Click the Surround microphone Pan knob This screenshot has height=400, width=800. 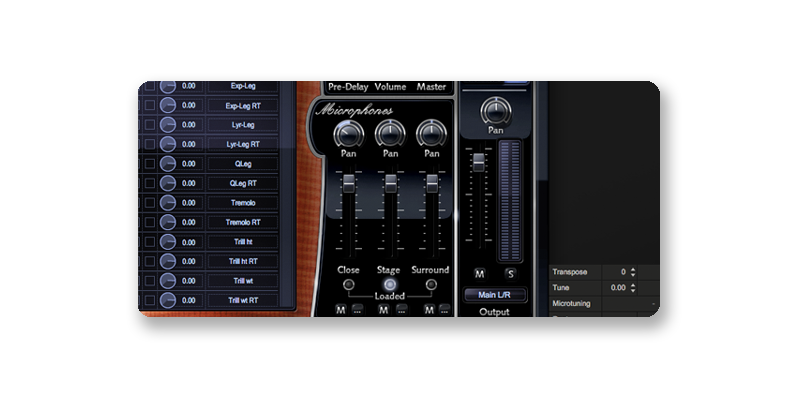coord(432,132)
